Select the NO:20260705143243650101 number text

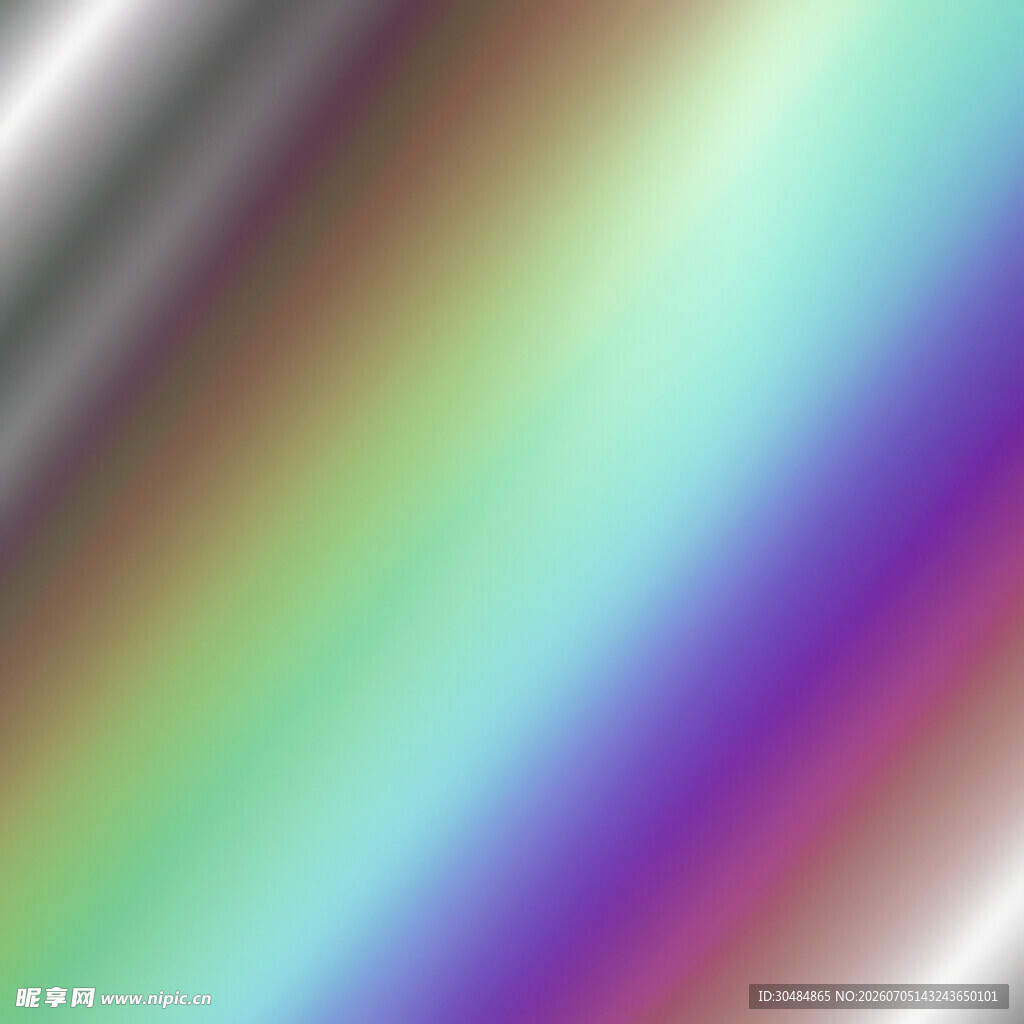click(x=916, y=997)
